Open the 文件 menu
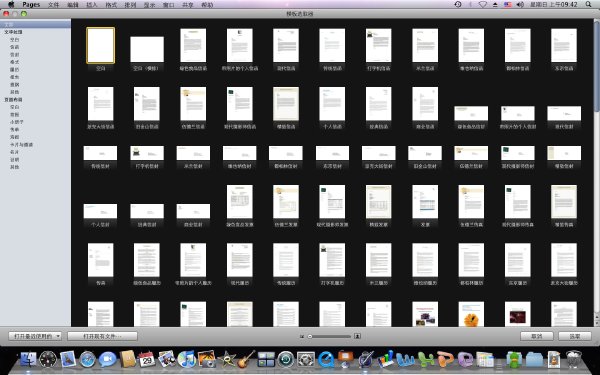Viewport: 600px width, 375px height. coord(54,5)
